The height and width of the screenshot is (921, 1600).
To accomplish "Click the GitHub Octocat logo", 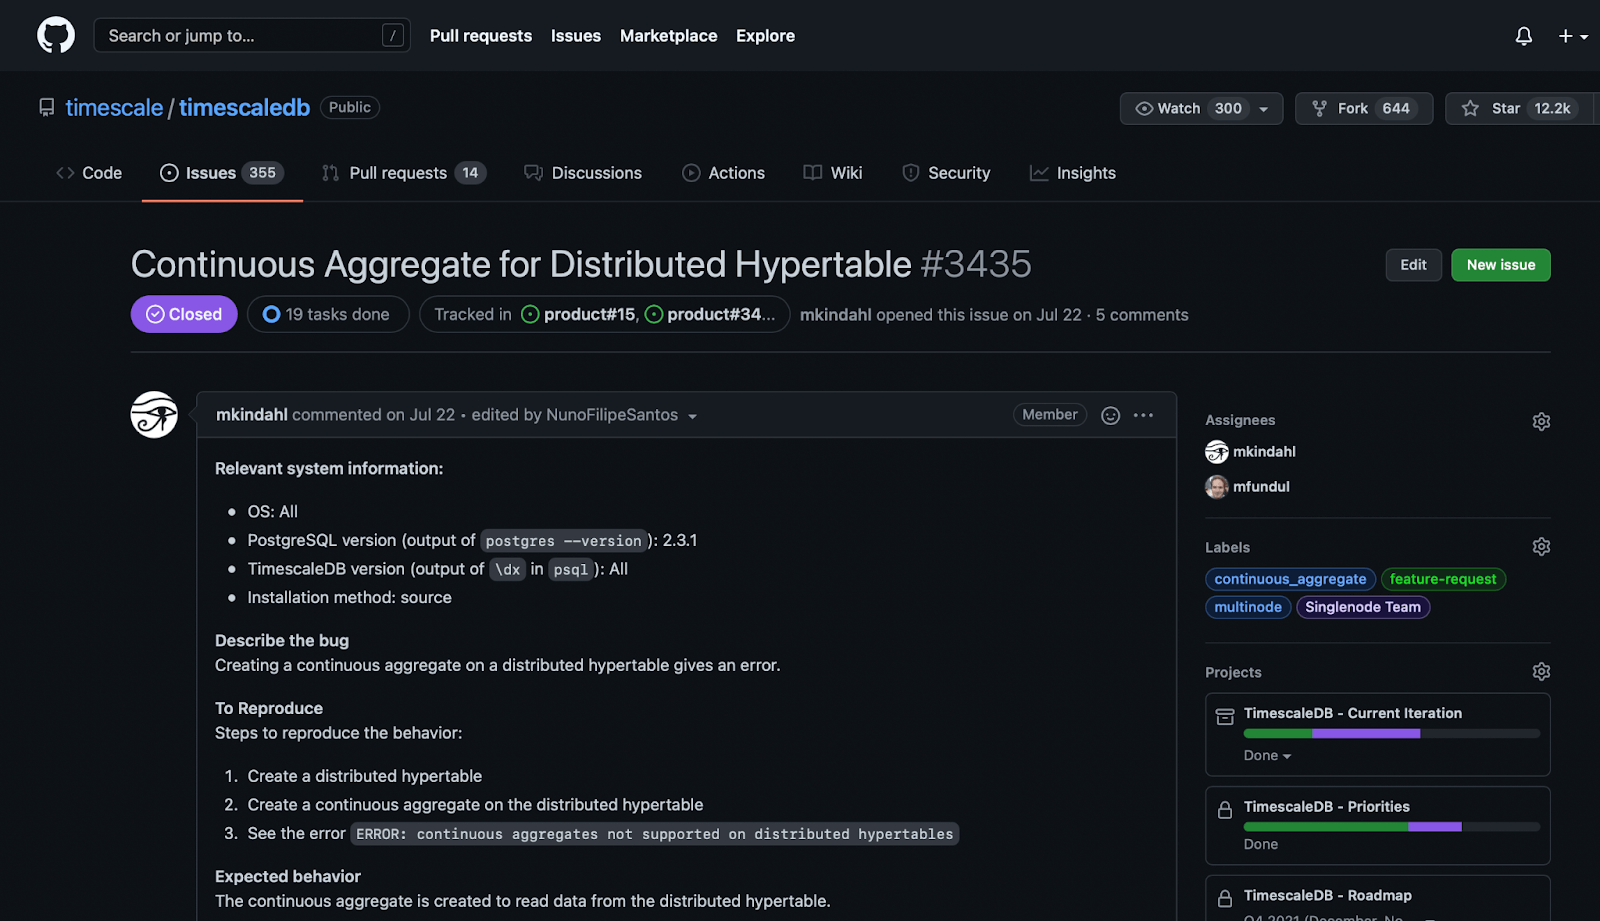I will pos(56,36).
